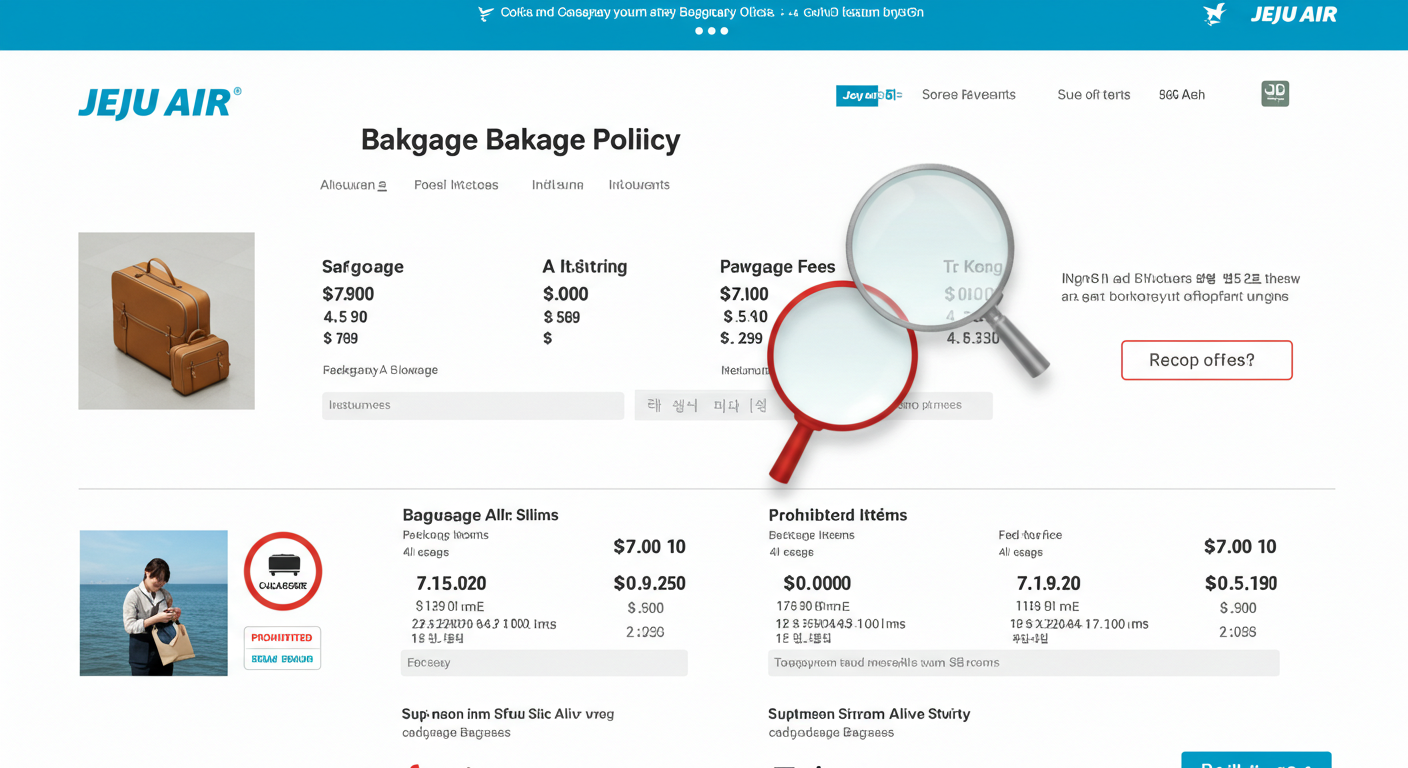This screenshot has height=768, width=1408.
Task: Click the bird logo icon beside top-right JEJU AIR
Action: (x=1215, y=14)
